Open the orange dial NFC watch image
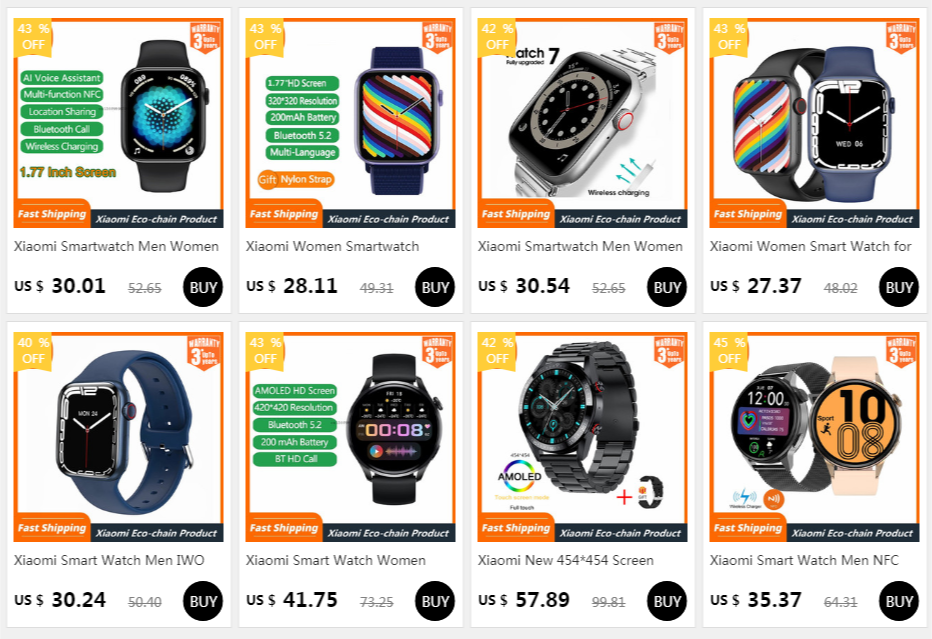Image resolution: width=932 pixels, height=639 pixels. pos(814,436)
